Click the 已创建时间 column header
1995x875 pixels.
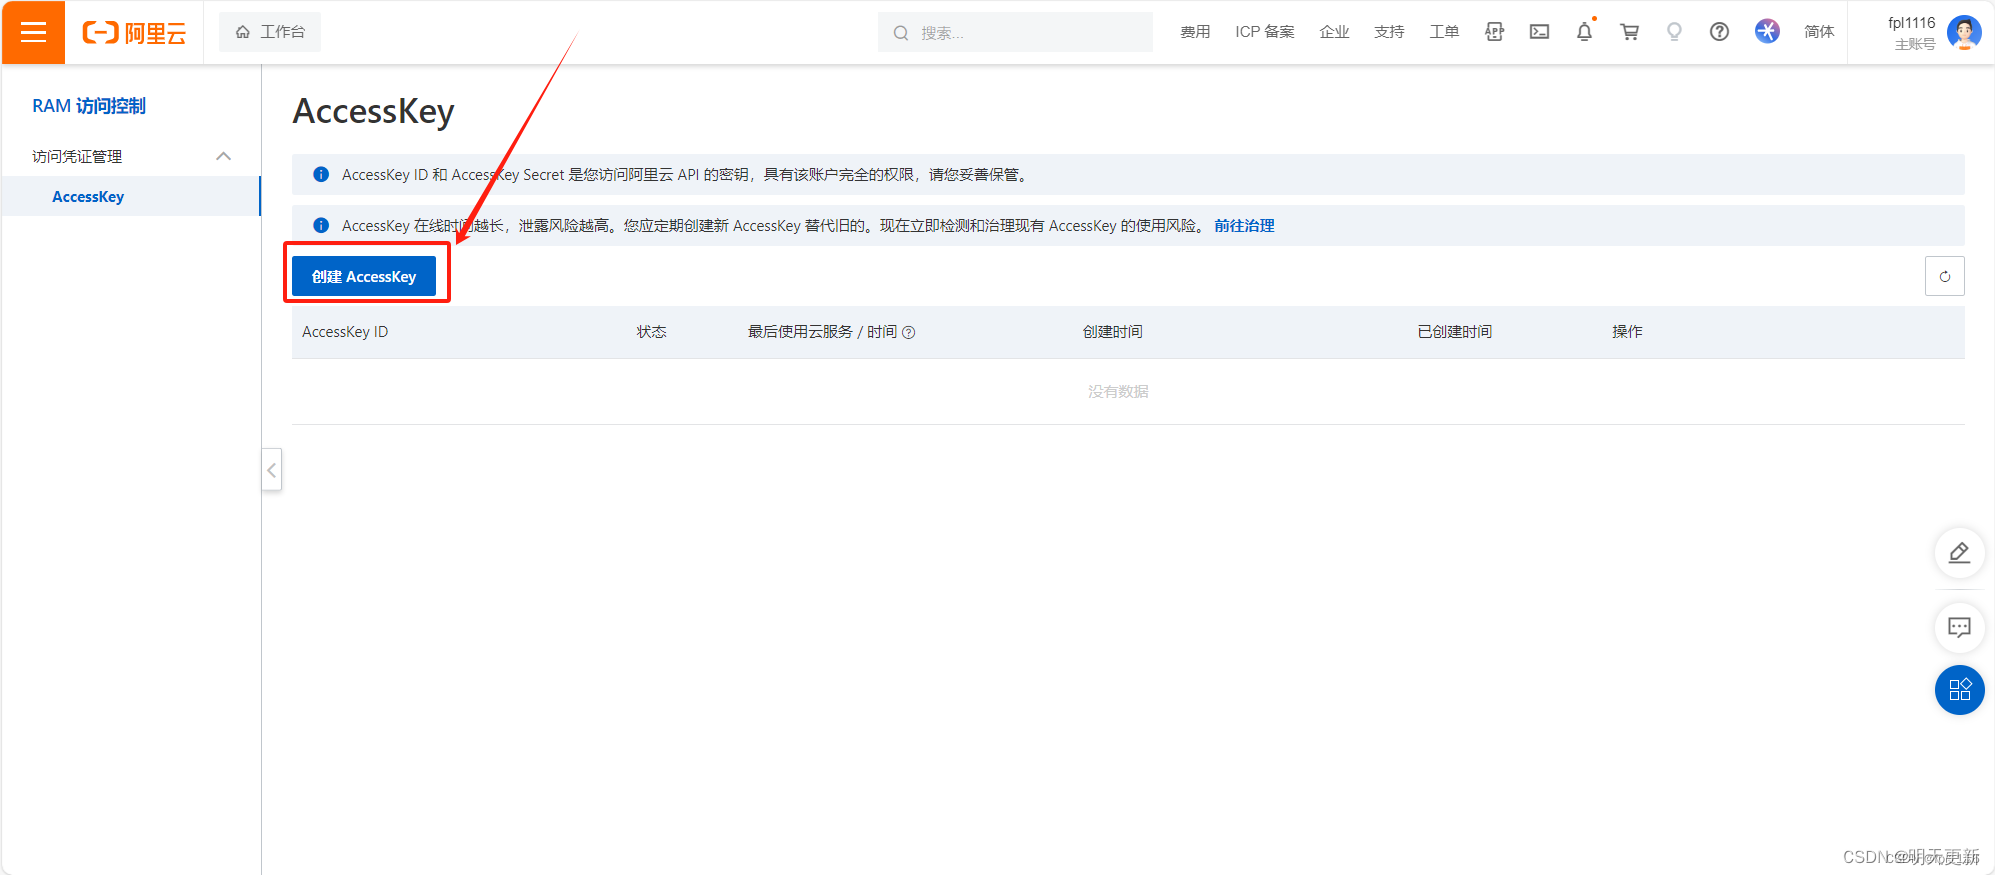[x=1454, y=332]
